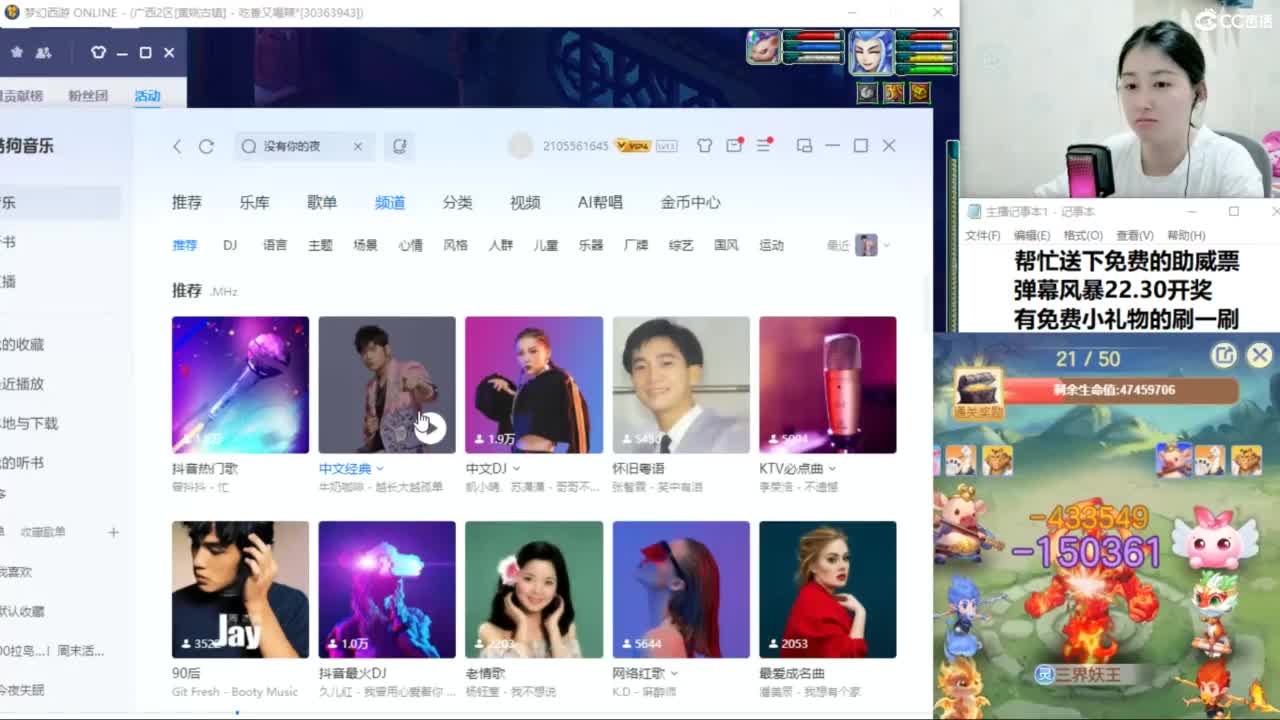Expand the 中文经典 playlist dropdown

pyautogui.click(x=378, y=468)
